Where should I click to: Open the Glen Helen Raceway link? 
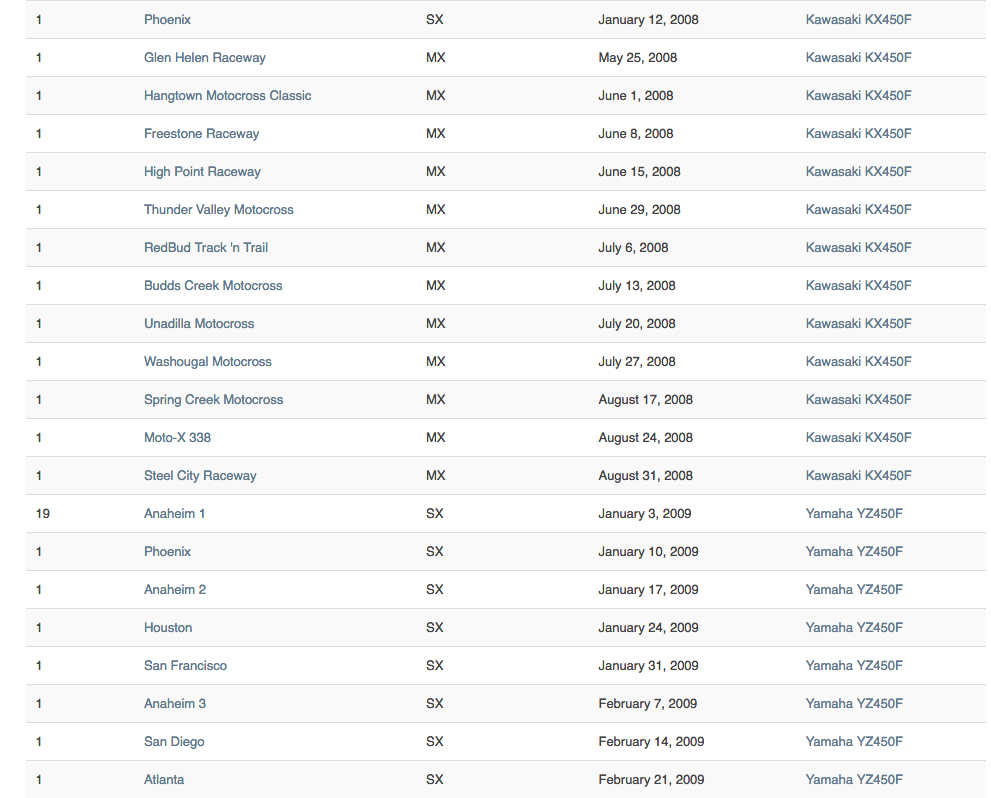pyautogui.click(x=204, y=58)
